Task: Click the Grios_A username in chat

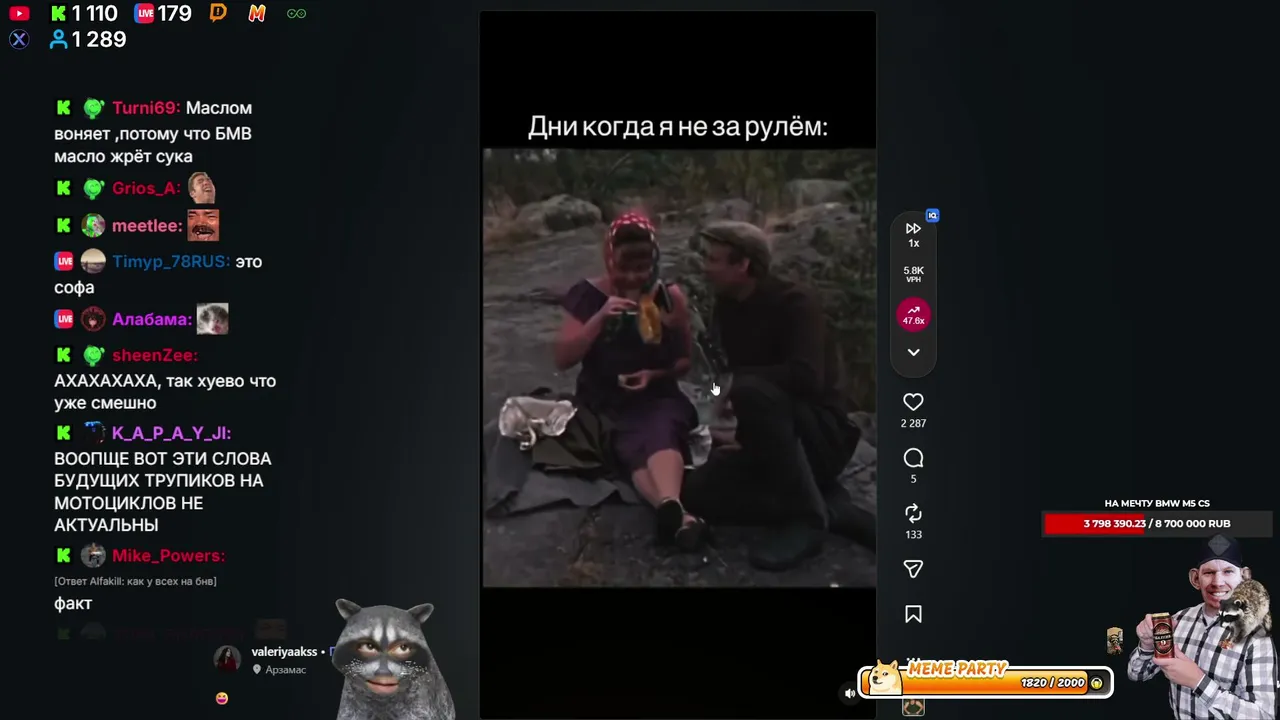Action: click(146, 188)
